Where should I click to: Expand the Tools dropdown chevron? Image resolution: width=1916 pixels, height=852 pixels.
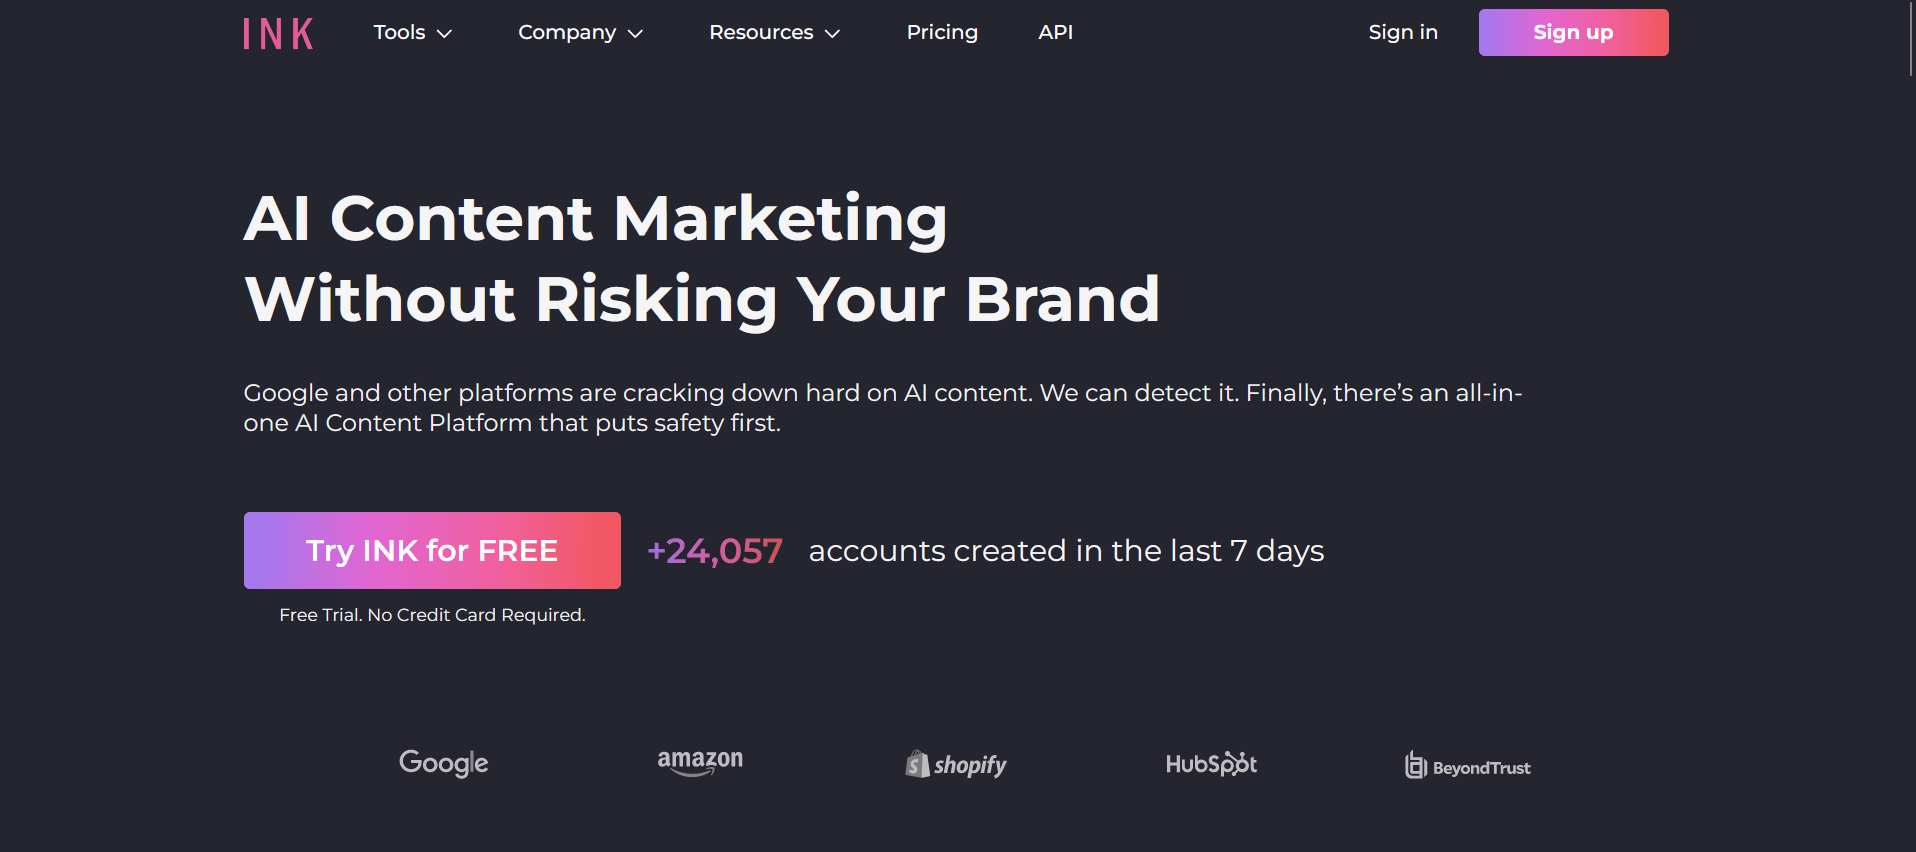[x=445, y=34]
